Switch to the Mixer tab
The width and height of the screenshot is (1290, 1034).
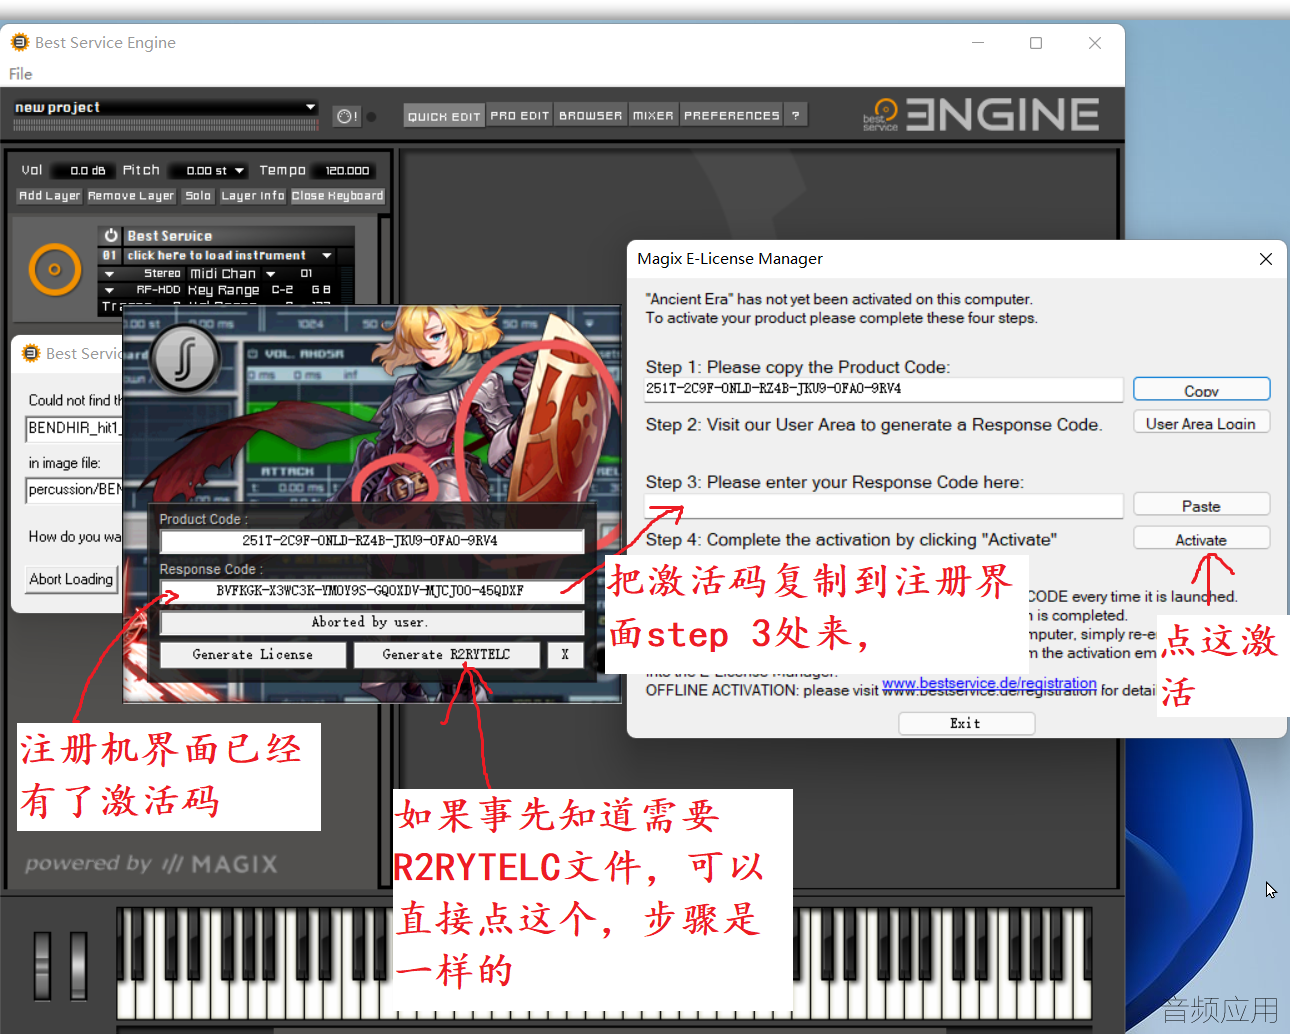tap(653, 116)
